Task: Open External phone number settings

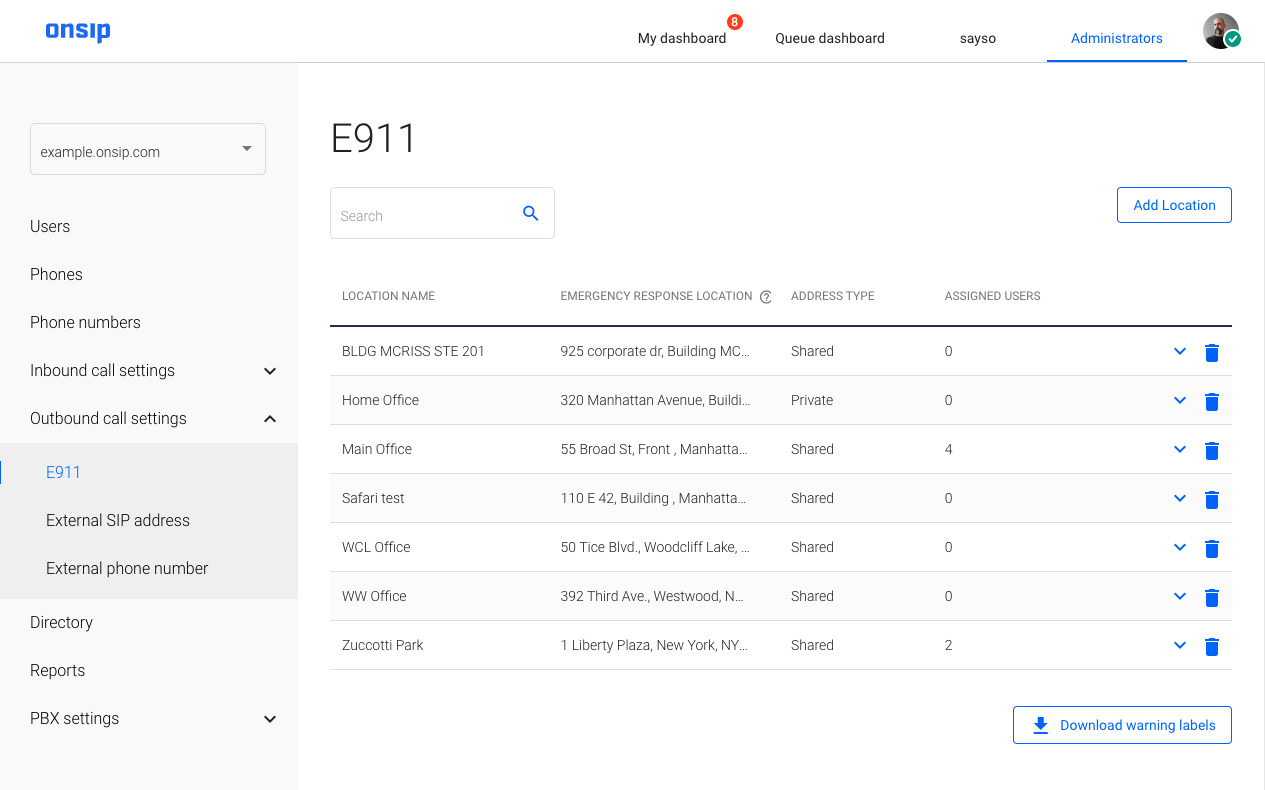Action: (x=127, y=568)
